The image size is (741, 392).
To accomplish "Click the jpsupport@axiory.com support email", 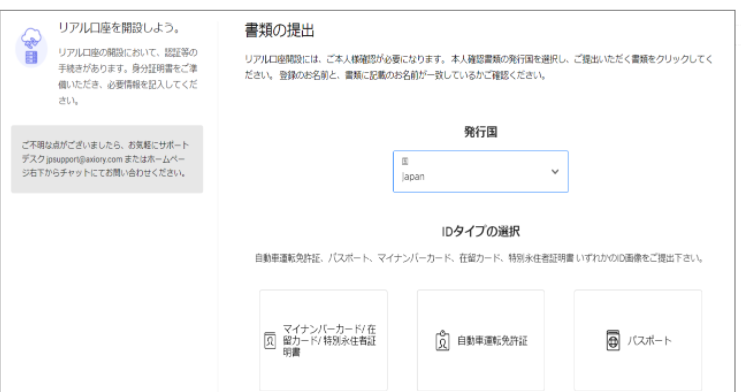I will coord(85,159).
